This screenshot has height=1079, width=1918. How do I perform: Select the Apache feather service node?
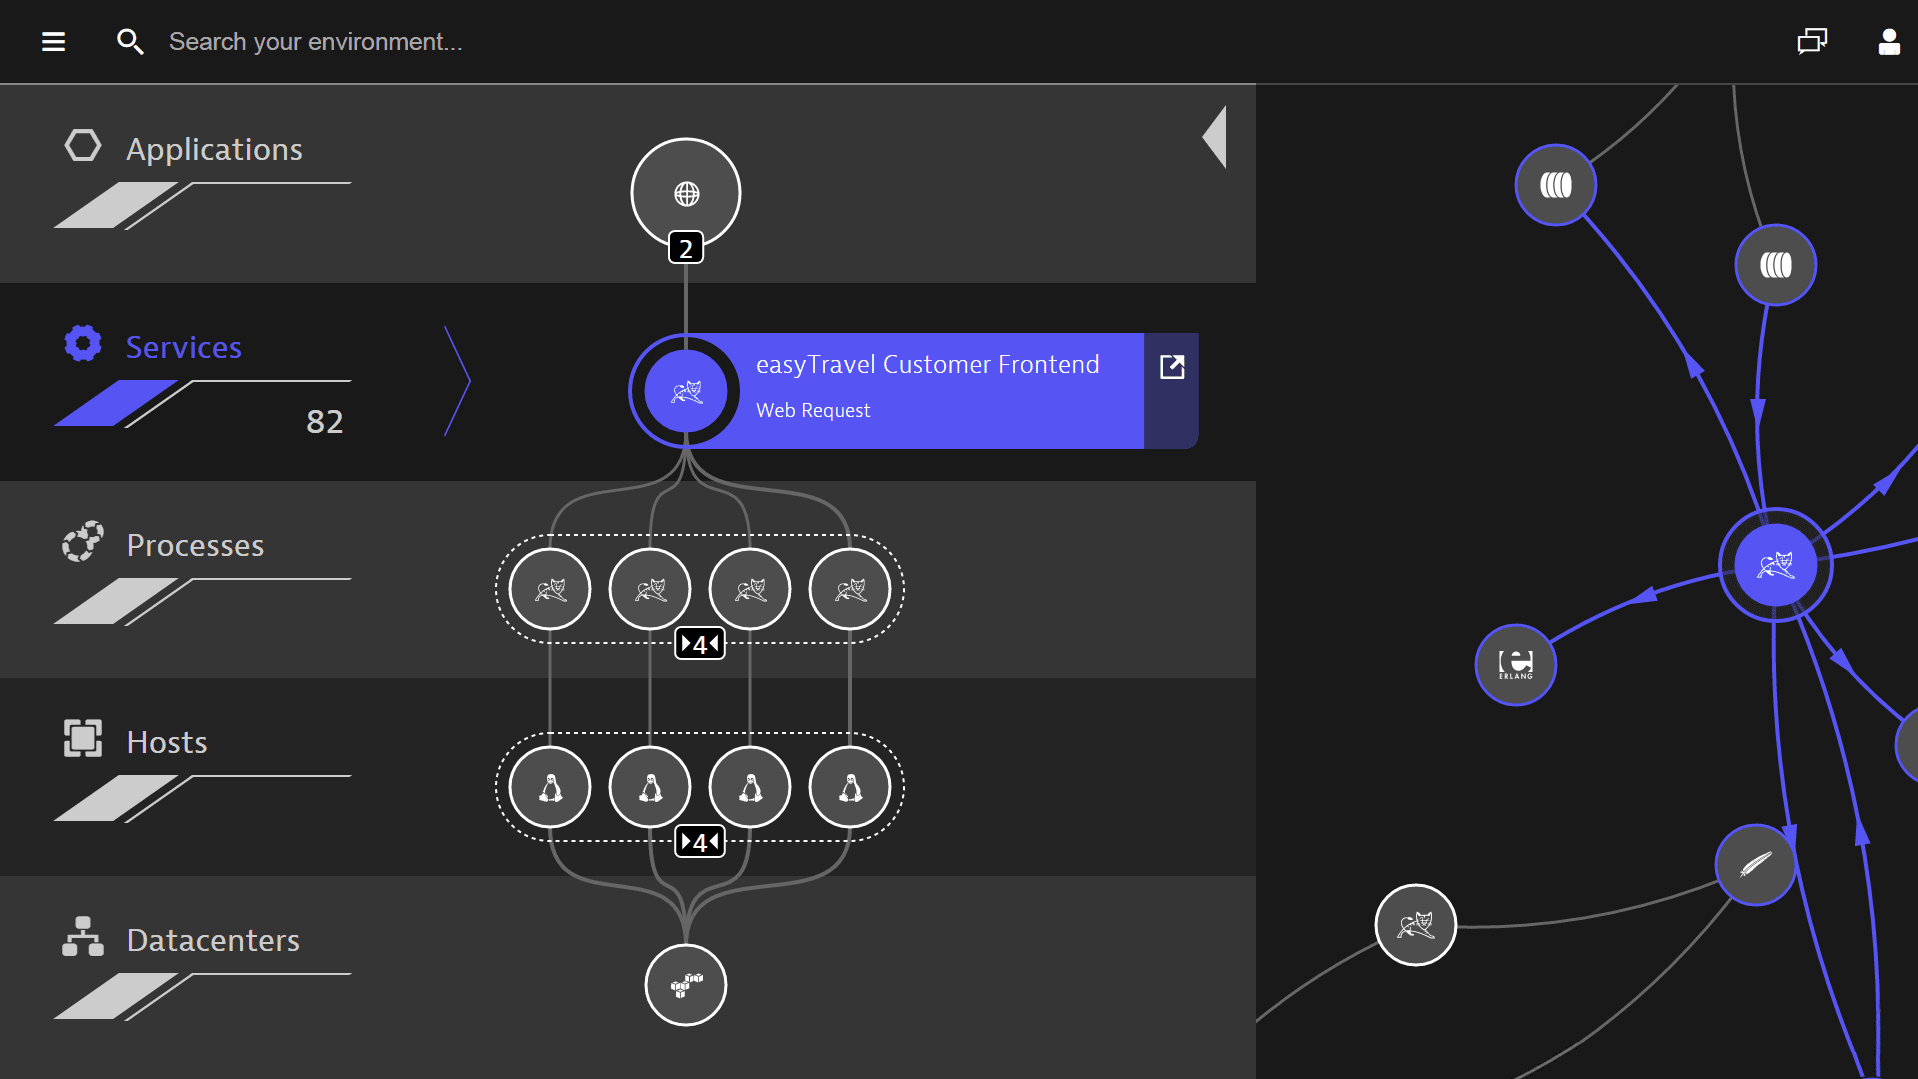[1754, 865]
